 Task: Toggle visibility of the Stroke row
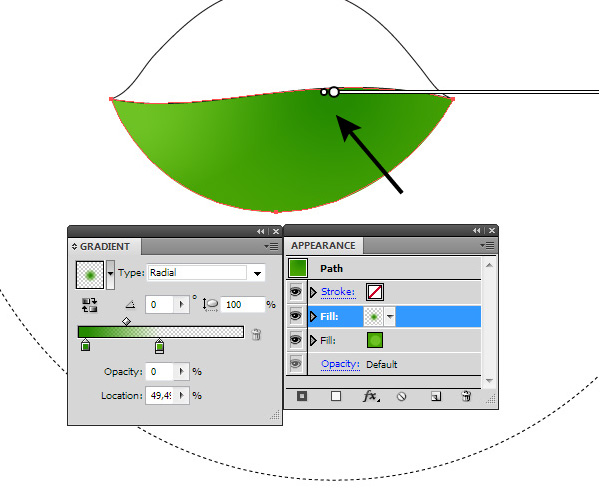coord(296,292)
